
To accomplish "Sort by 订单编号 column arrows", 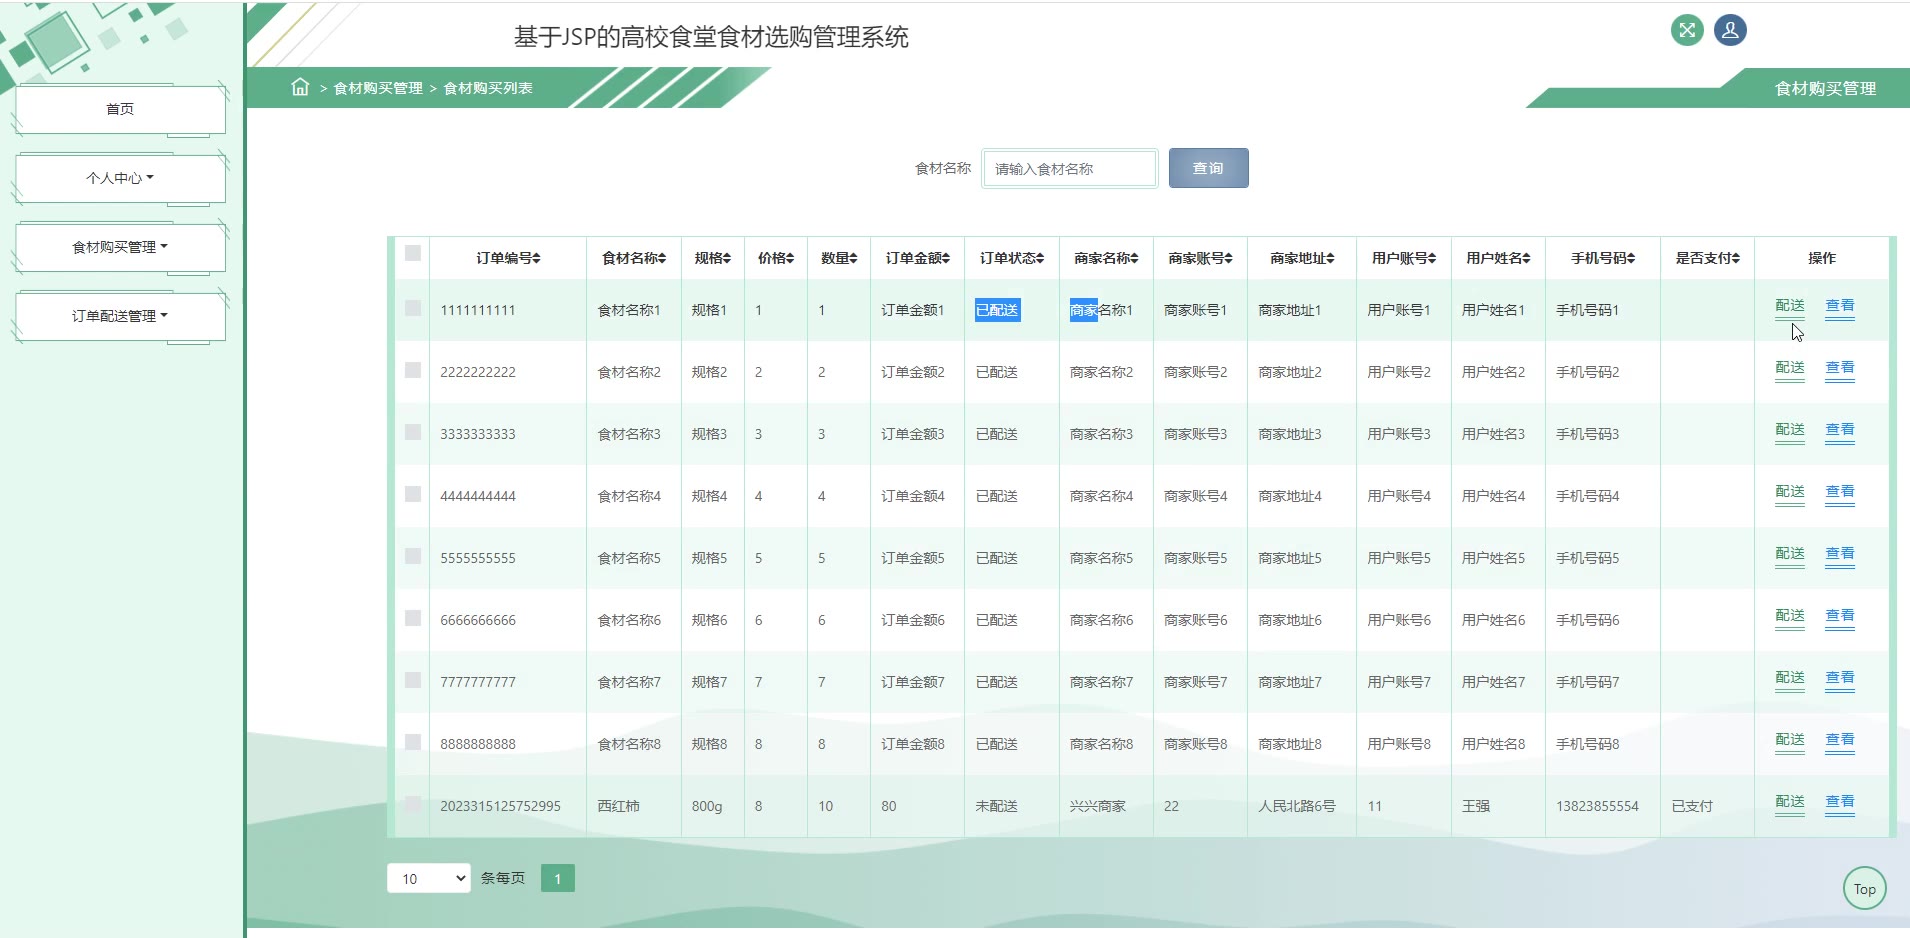I will (537, 258).
